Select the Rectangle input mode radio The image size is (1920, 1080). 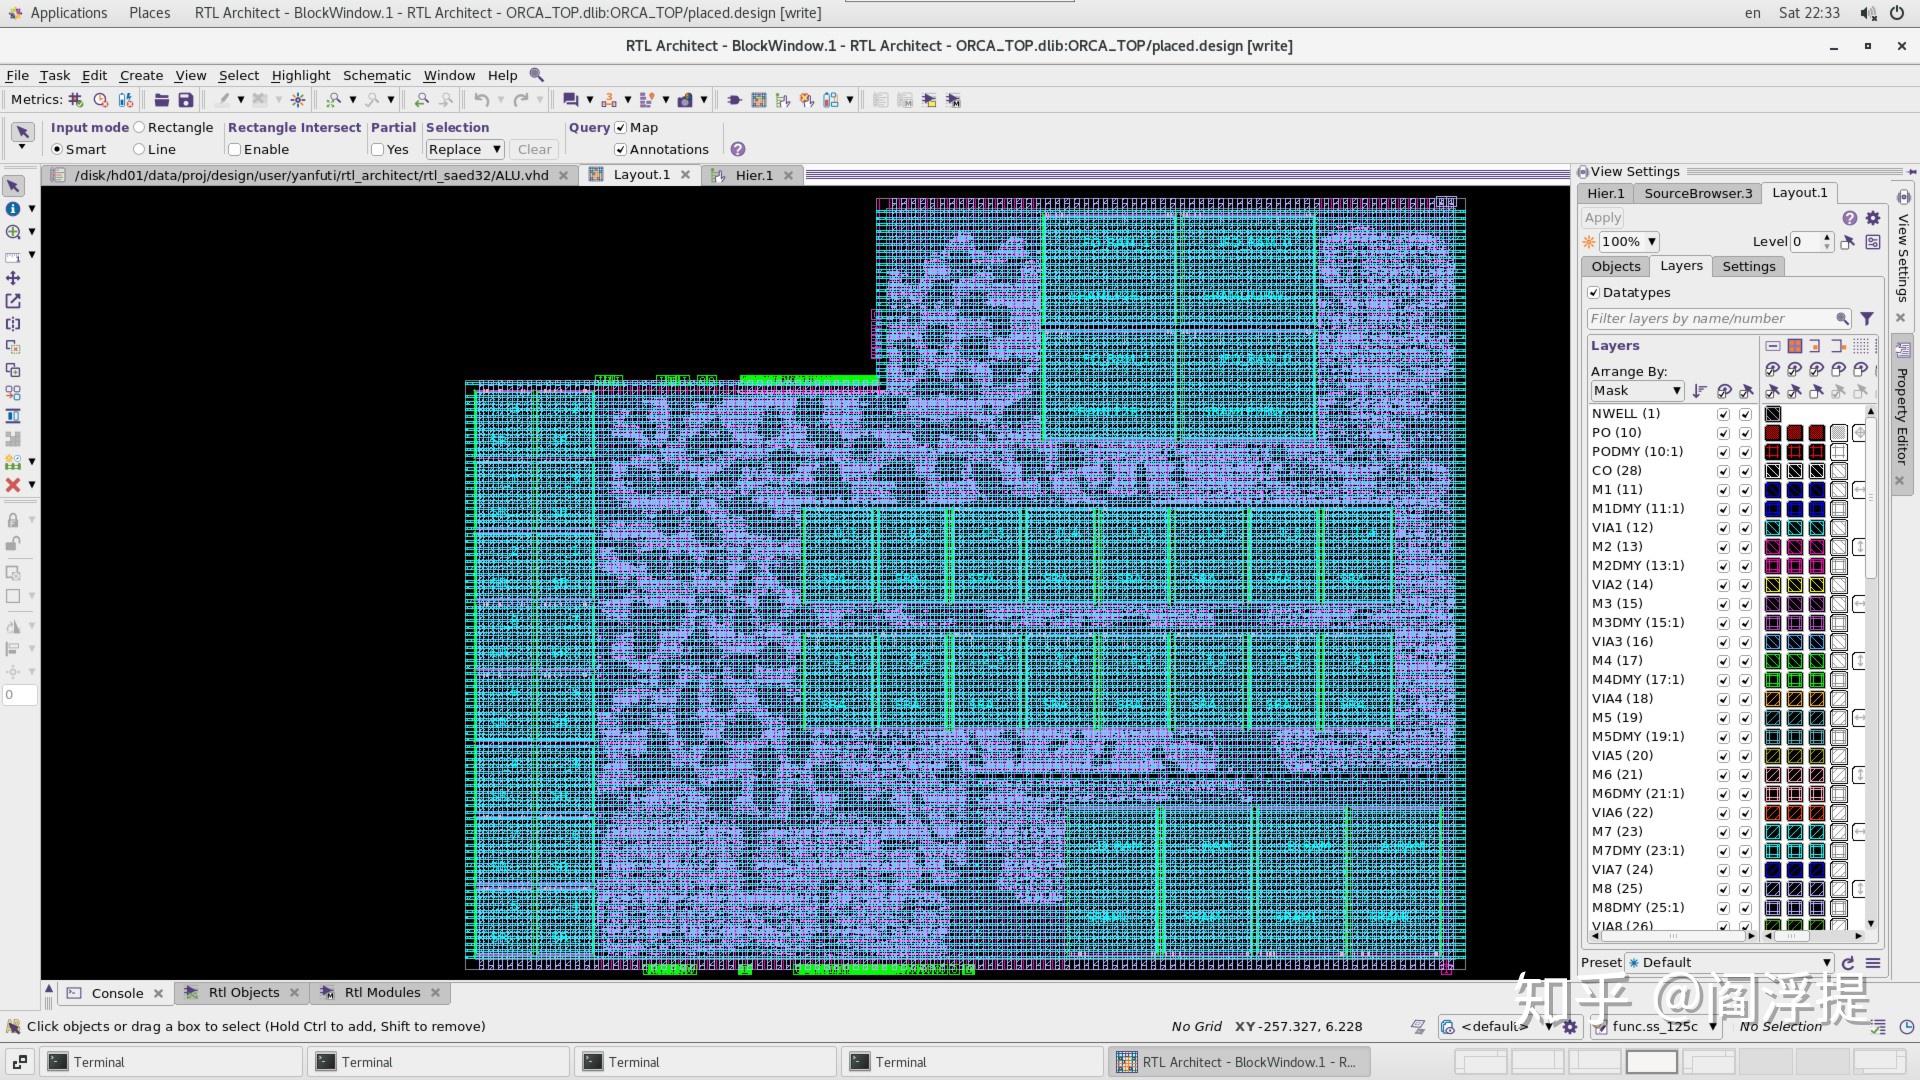coord(140,128)
